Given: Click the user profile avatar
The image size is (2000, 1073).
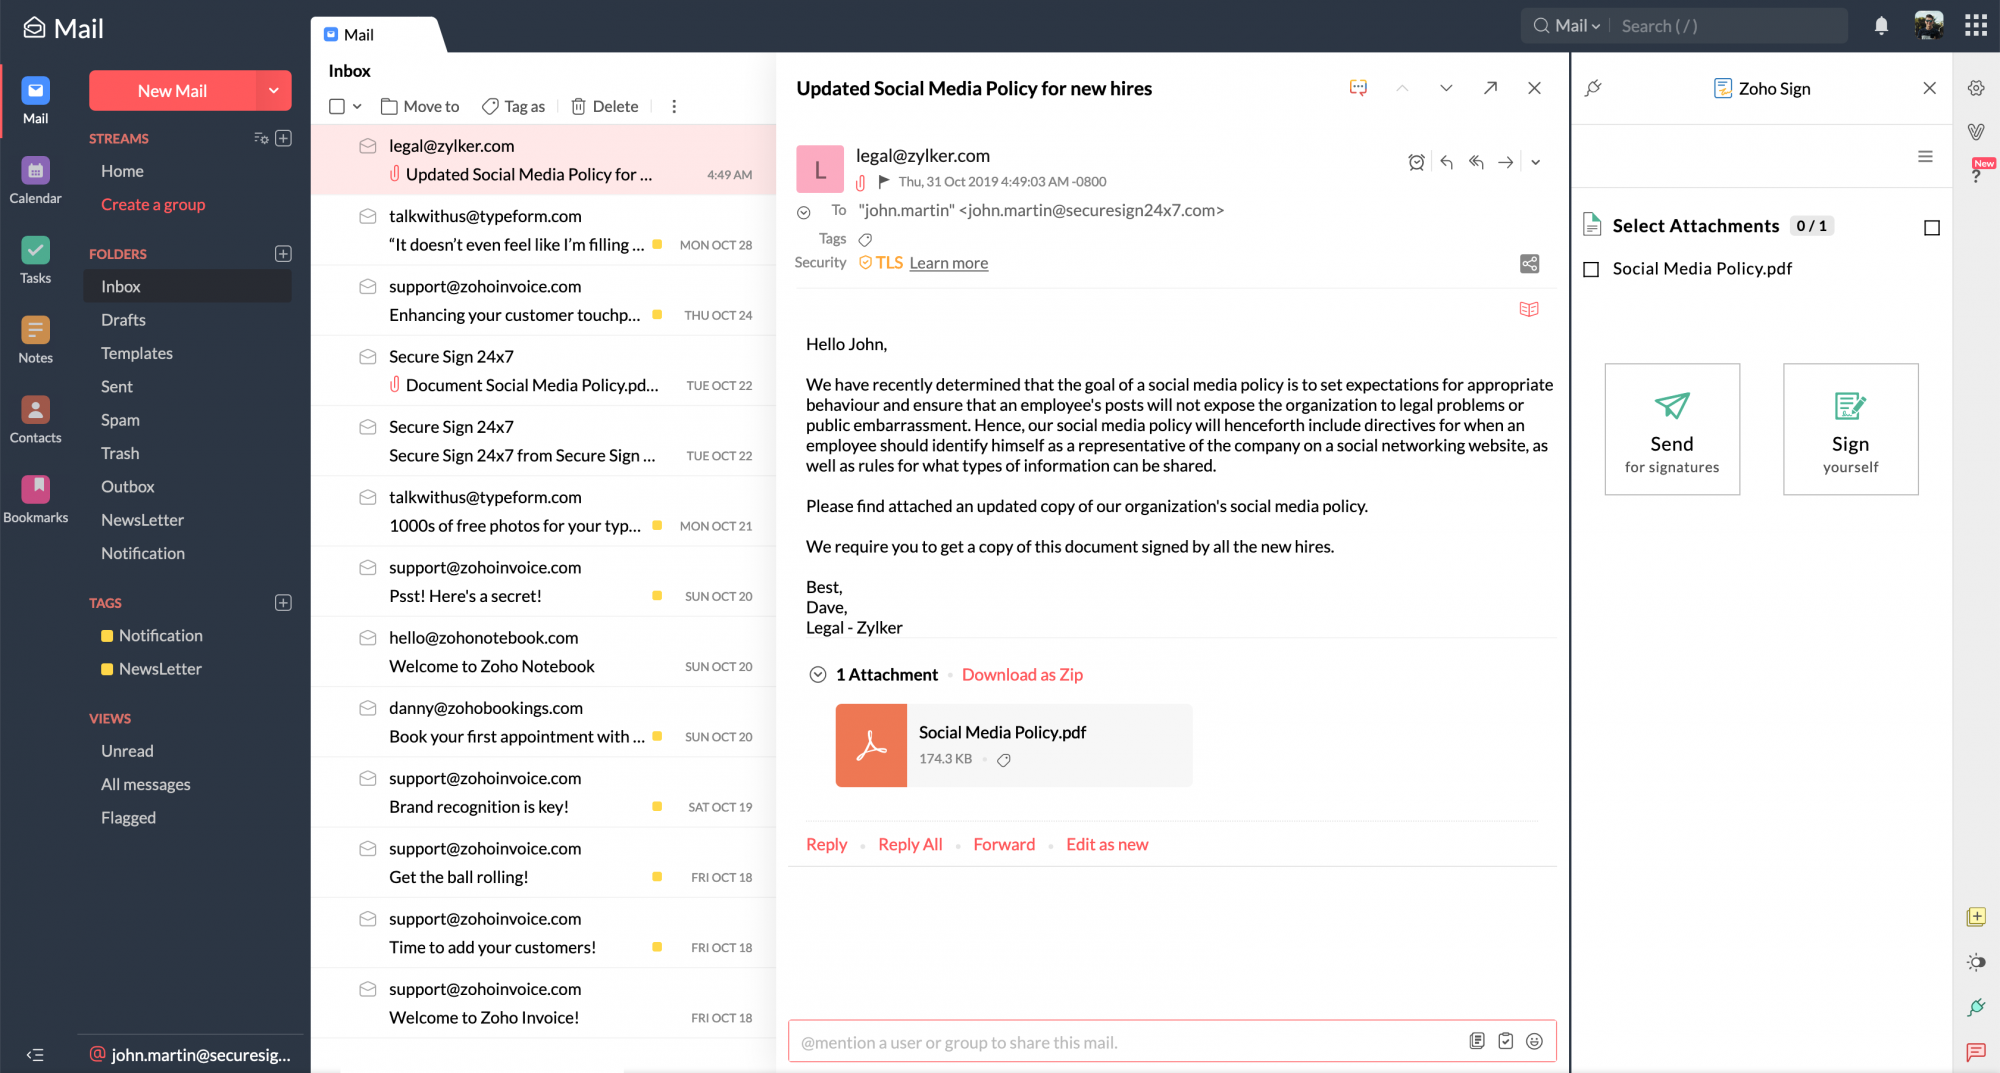Looking at the screenshot, I should [1929, 26].
